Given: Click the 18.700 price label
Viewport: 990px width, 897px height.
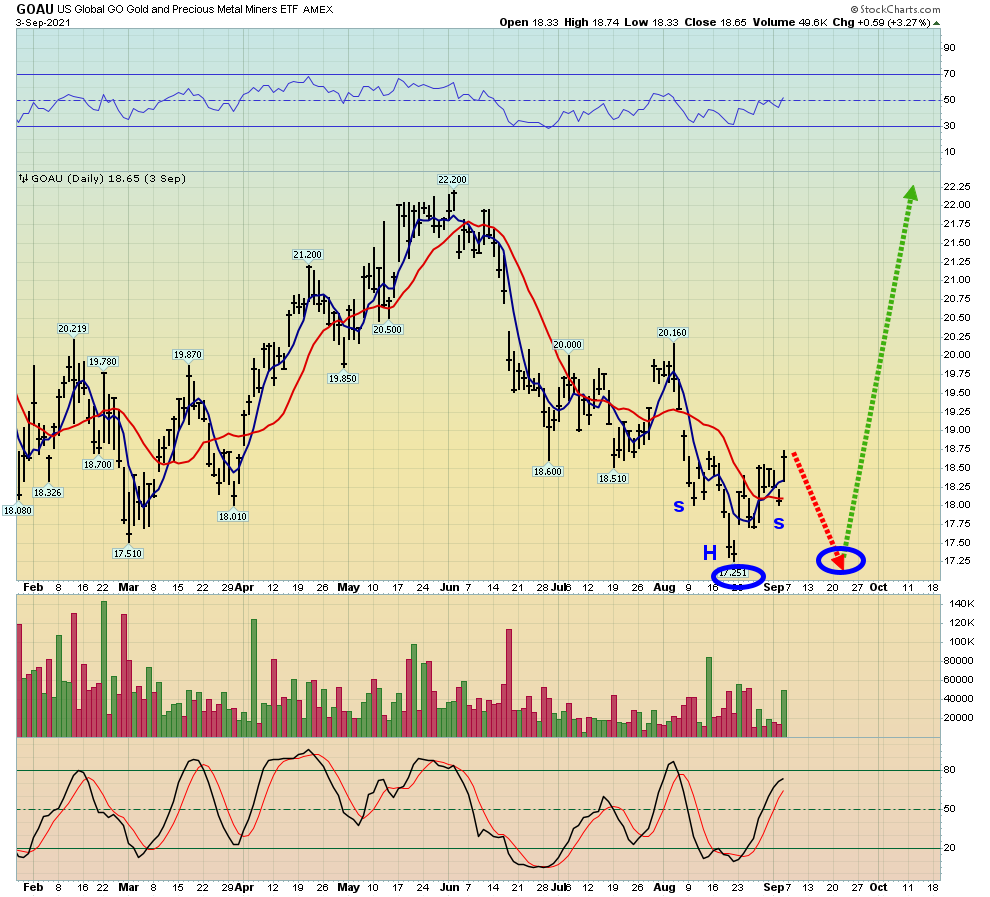Looking at the screenshot, I should (98, 465).
